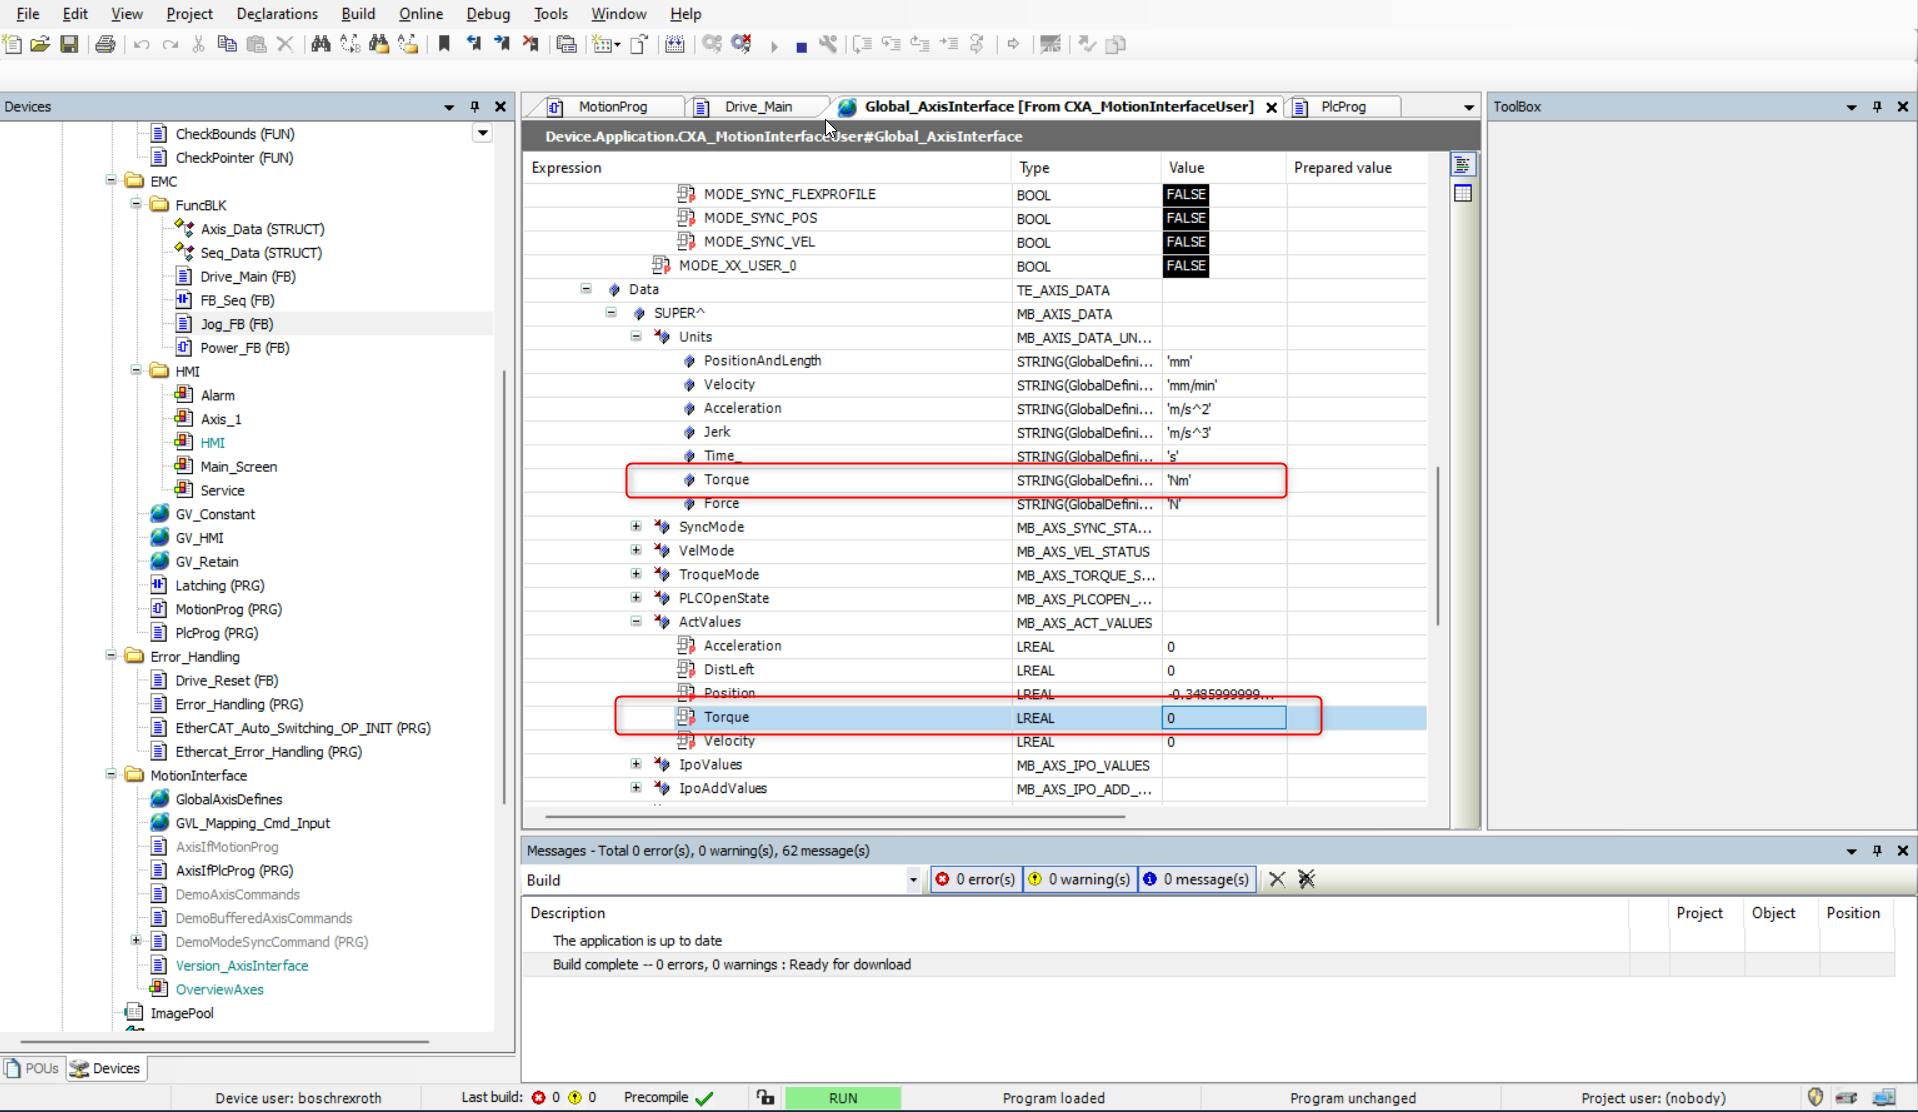Click the Open project folder icon
Screen dimensions: 1918x1112
[40, 44]
